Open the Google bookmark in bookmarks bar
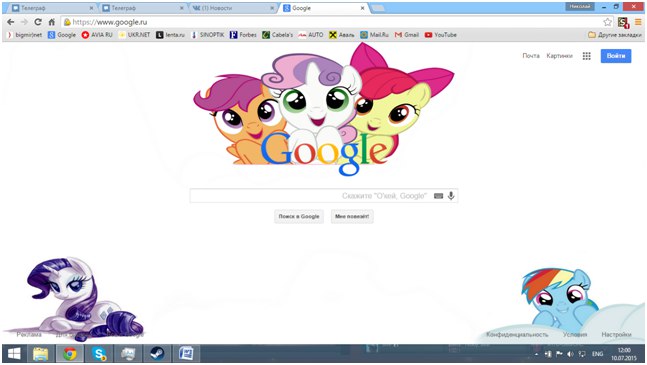The width and height of the screenshot is (647, 365). pos(62,35)
